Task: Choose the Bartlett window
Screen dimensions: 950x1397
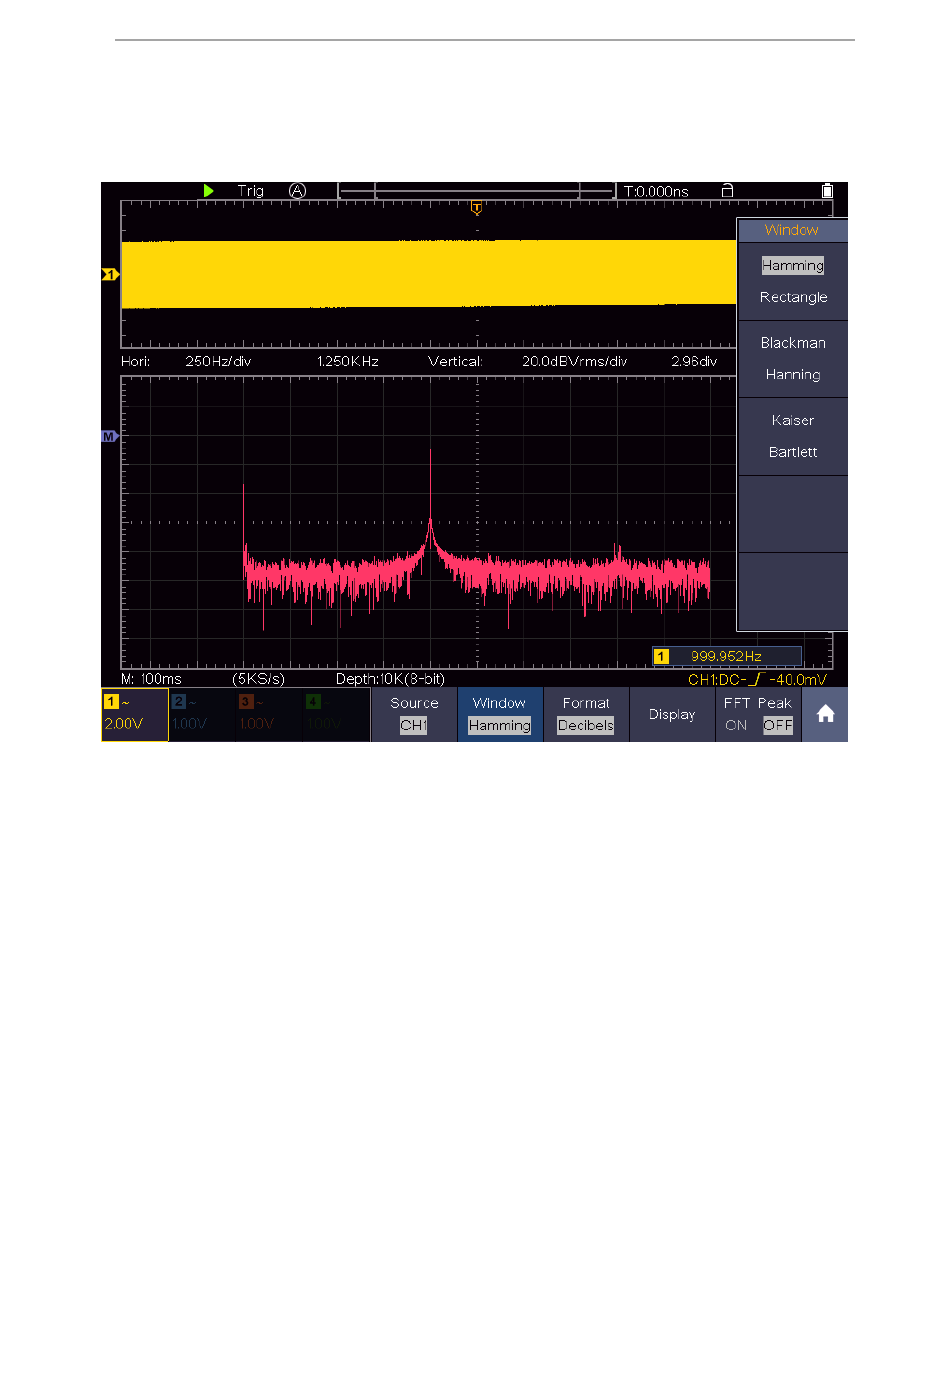Action: pos(793,452)
